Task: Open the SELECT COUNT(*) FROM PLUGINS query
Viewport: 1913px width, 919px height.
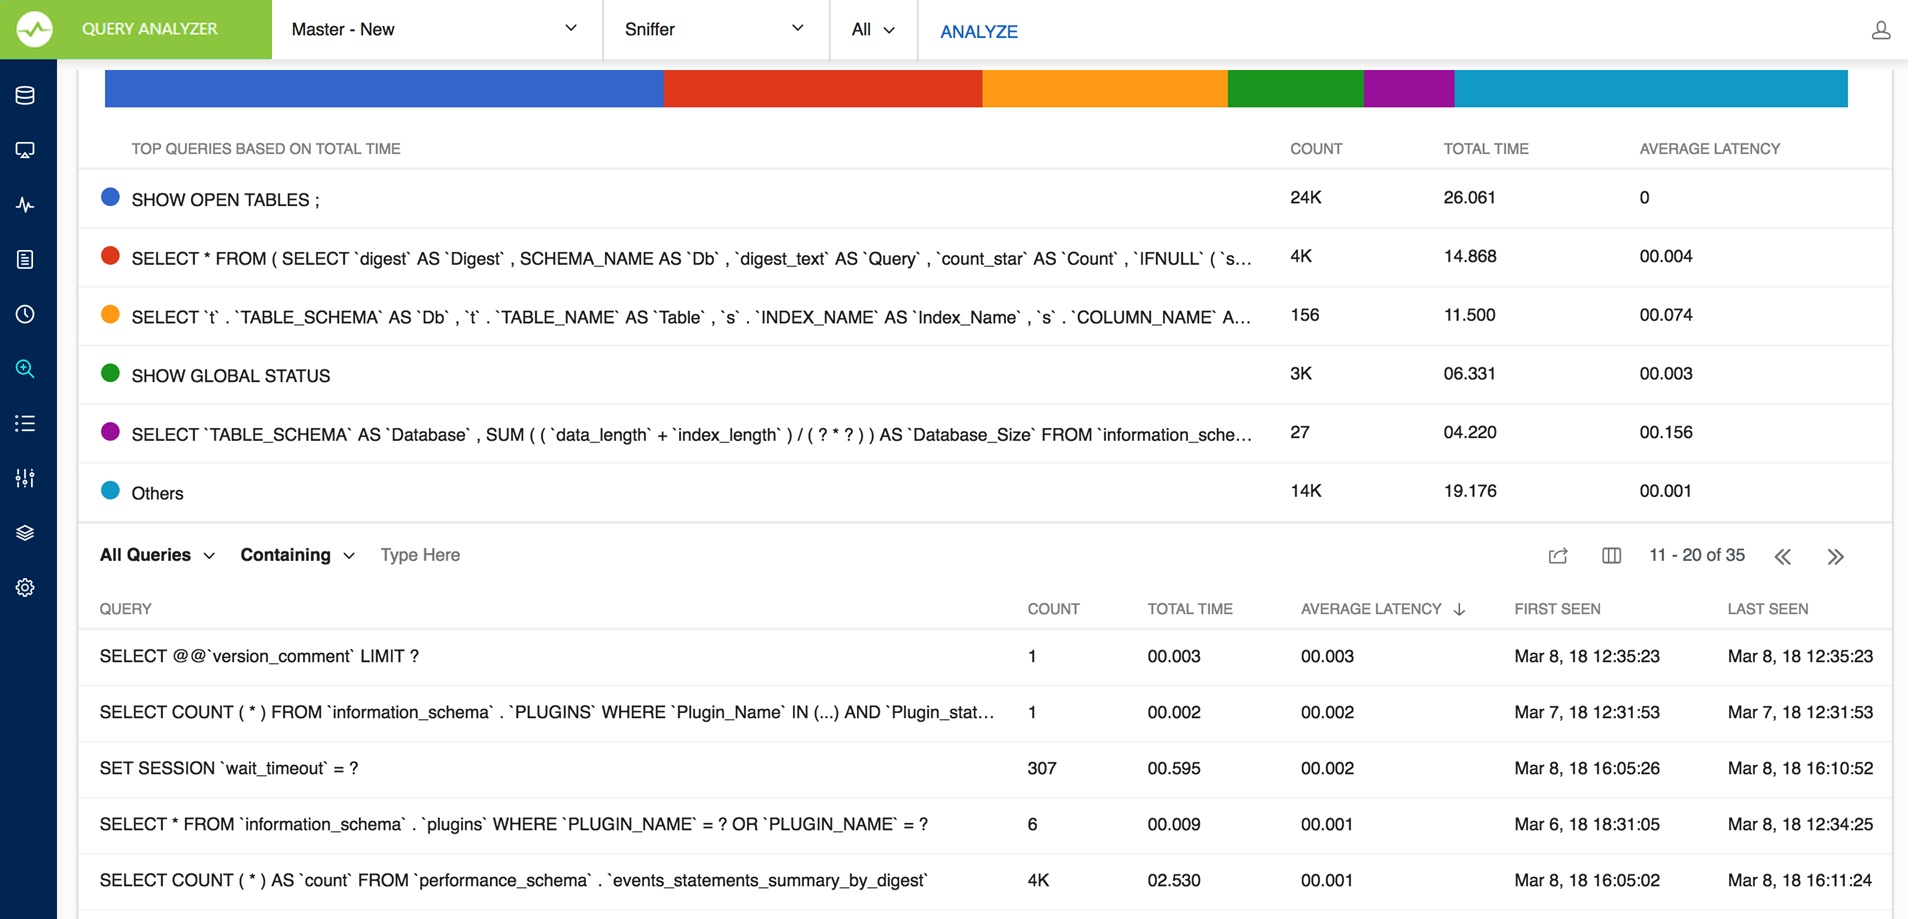Action: [x=547, y=712]
